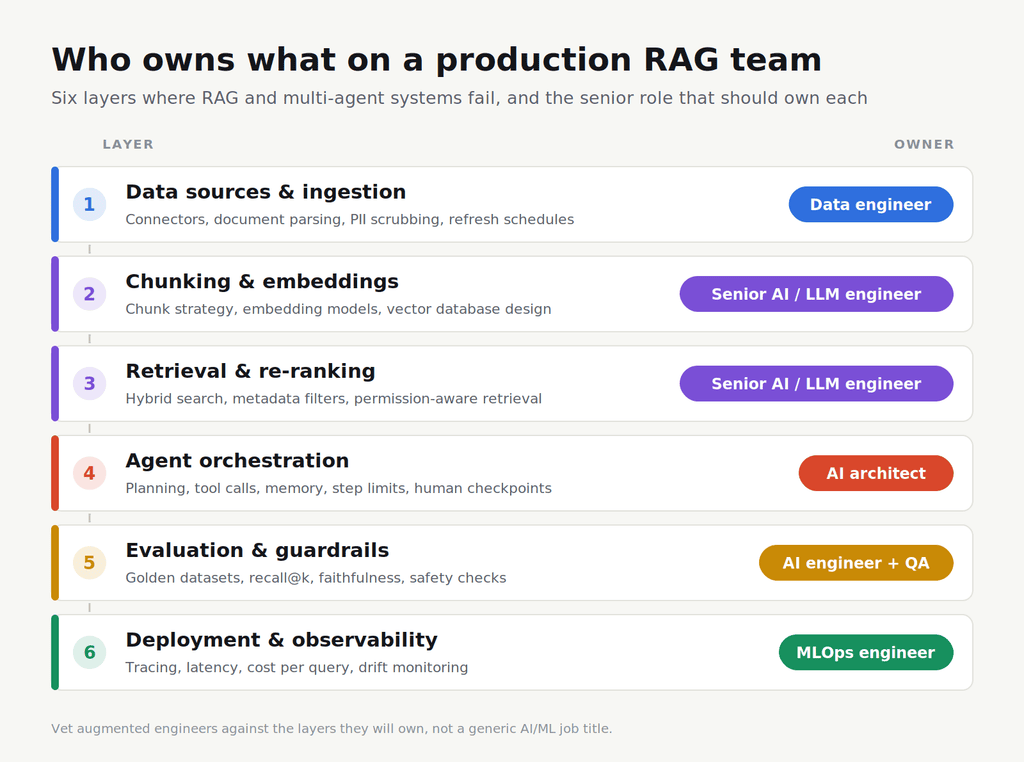The height and width of the screenshot is (762, 1024).
Task: Select the Data engineer owner pill
Action: [871, 204]
